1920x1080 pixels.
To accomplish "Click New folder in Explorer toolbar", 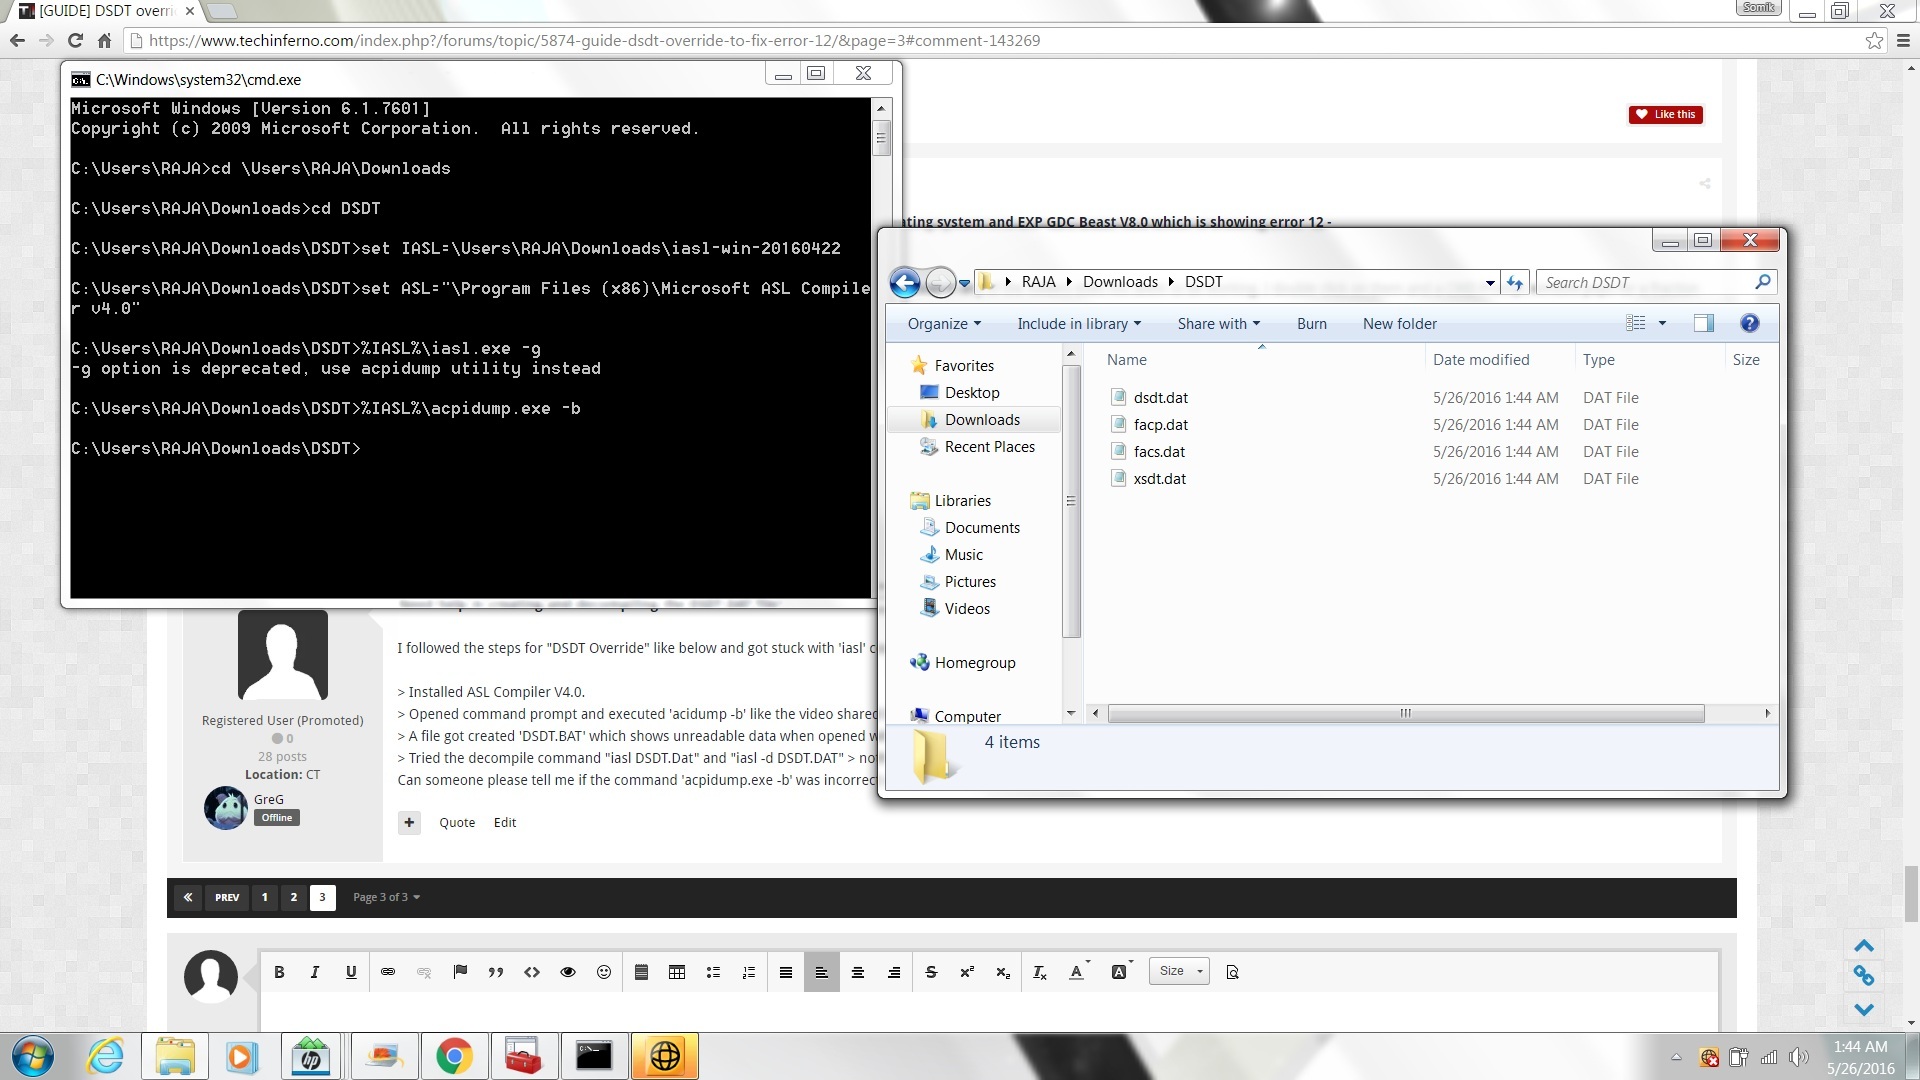I will tap(1399, 324).
